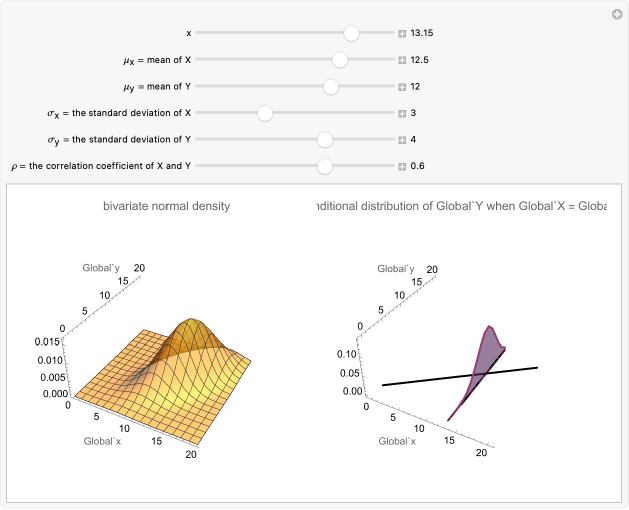Expand the mean of X plus icon

coord(402,60)
